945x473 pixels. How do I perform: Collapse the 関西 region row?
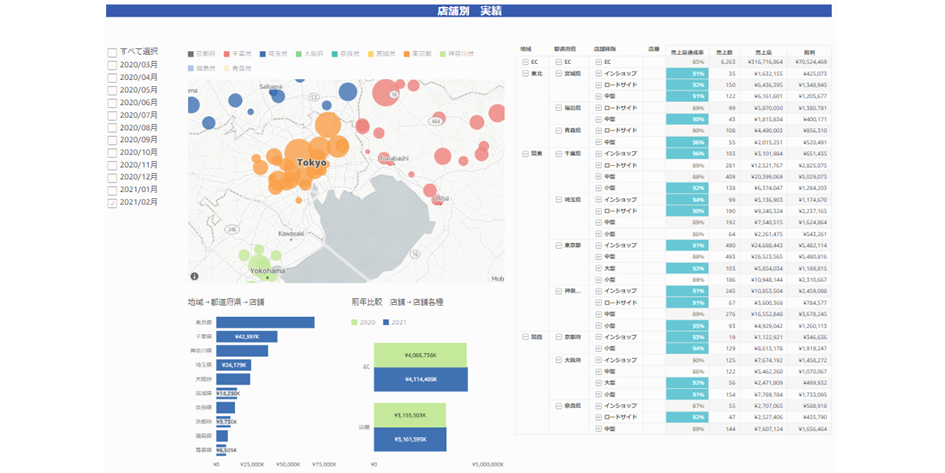point(526,337)
